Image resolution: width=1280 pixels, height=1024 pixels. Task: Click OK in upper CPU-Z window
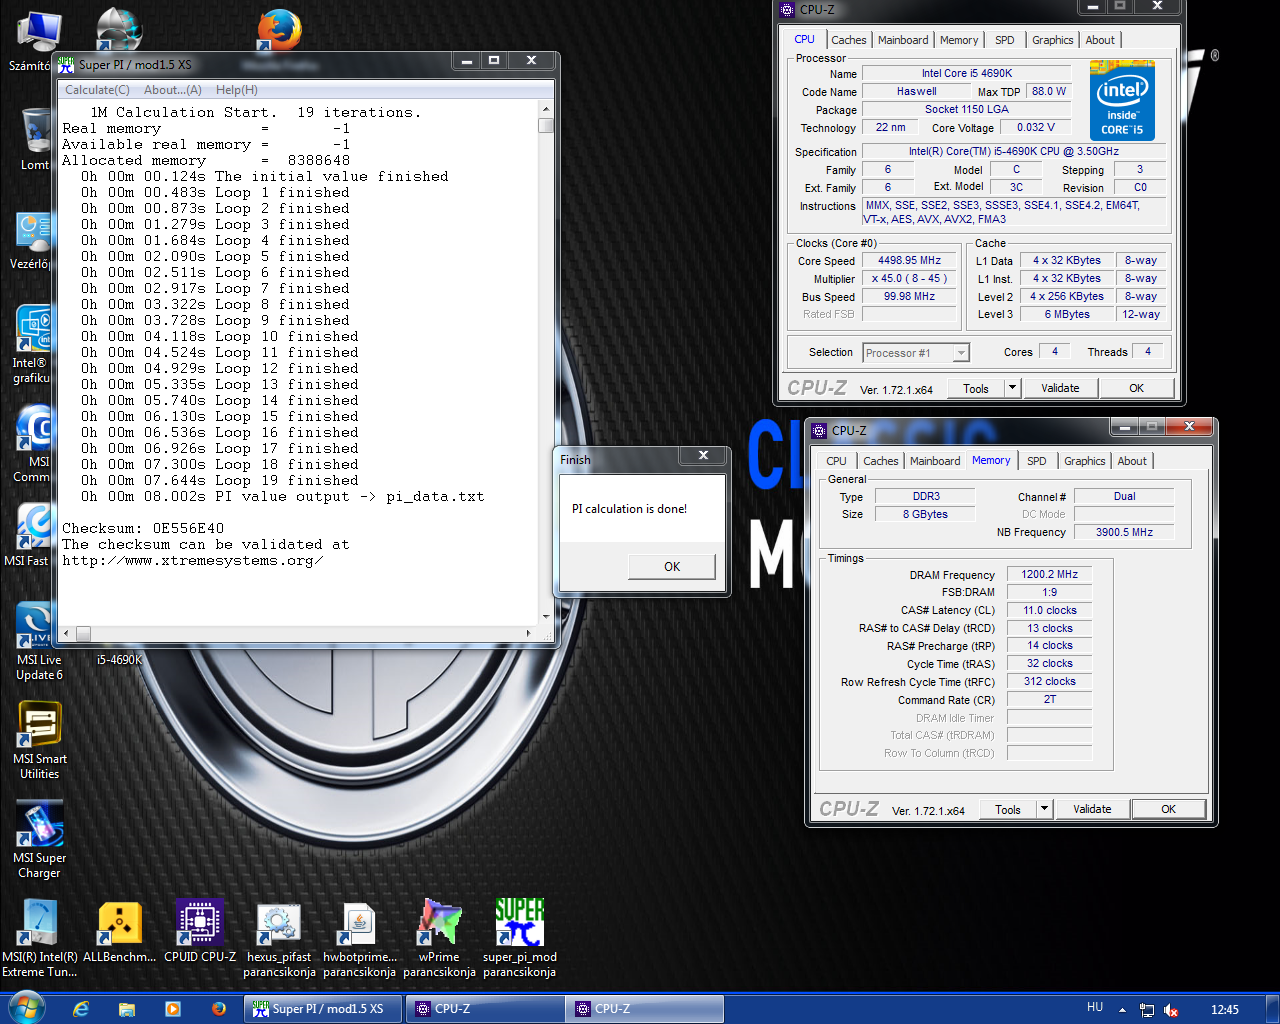[x=1137, y=388]
